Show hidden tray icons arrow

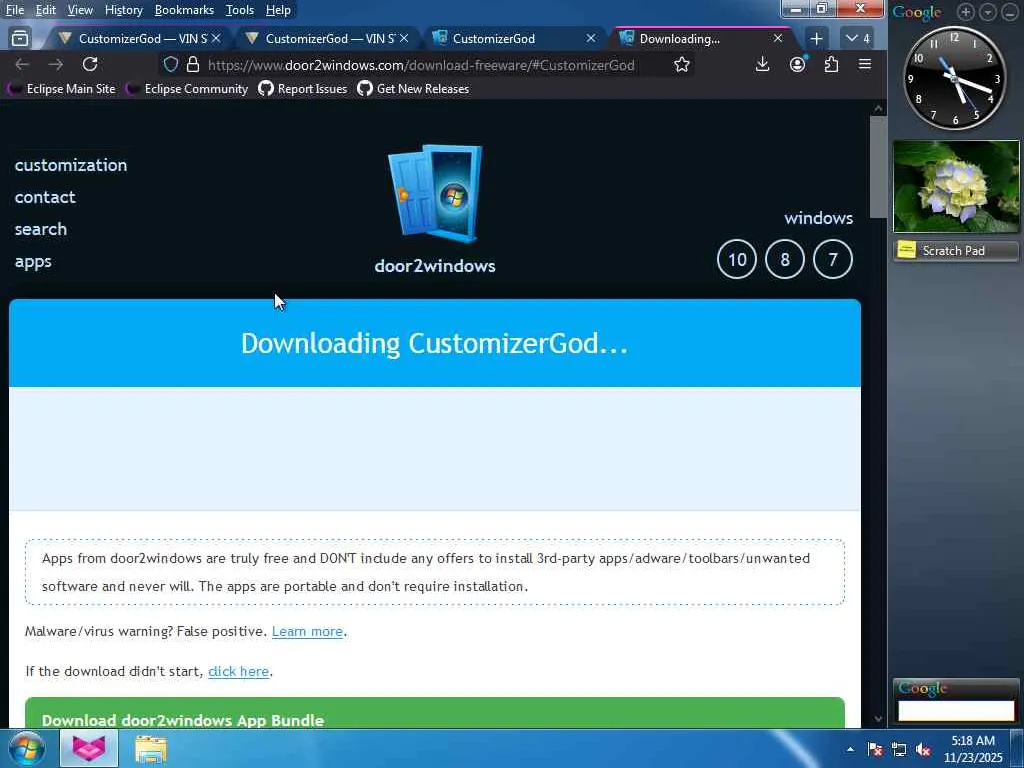[850, 749]
